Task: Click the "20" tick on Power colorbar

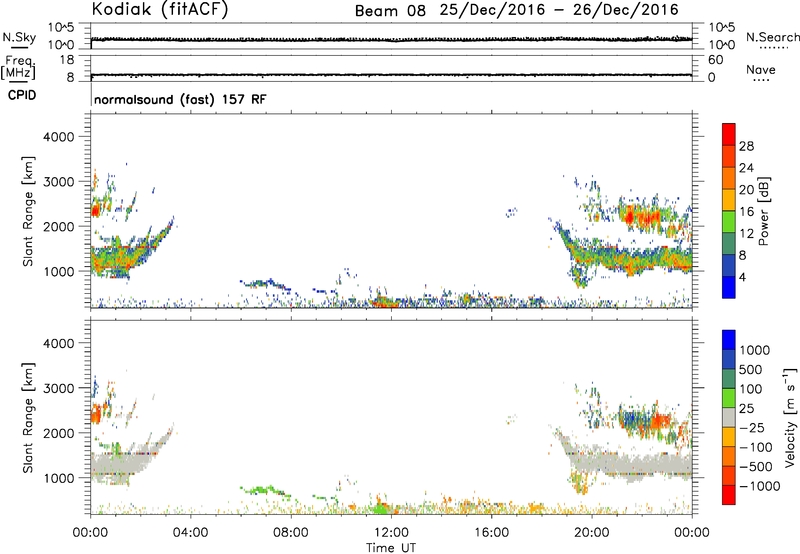Action: pyautogui.click(x=746, y=190)
